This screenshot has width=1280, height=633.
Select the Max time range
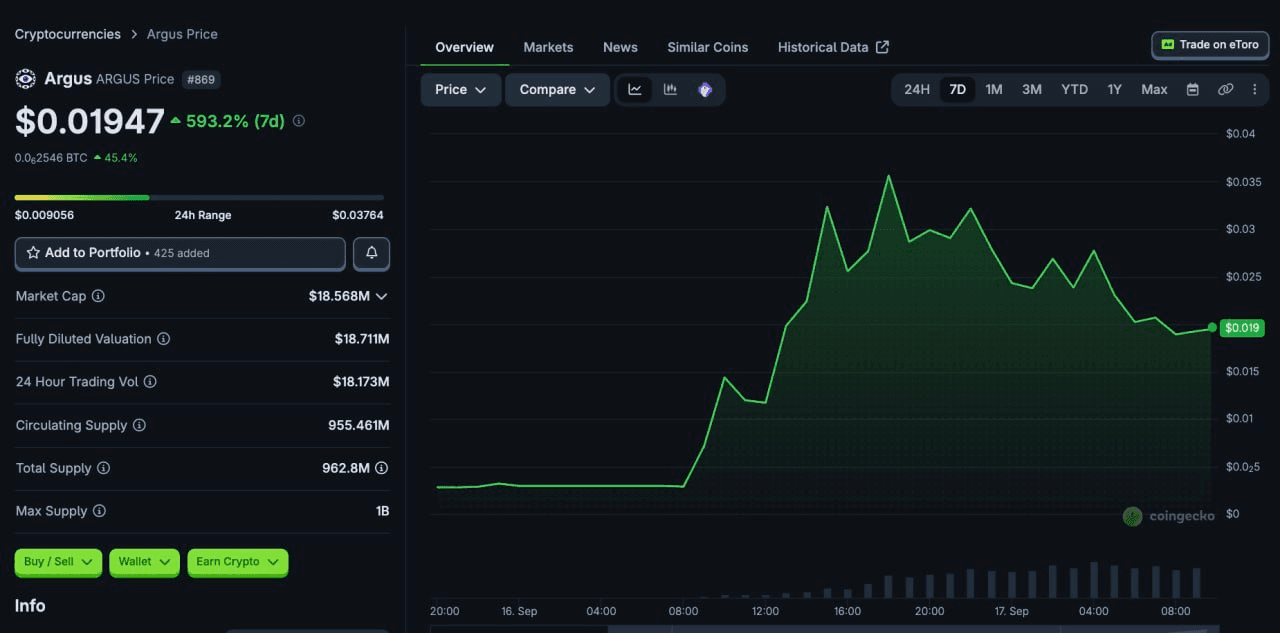click(x=1154, y=90)
